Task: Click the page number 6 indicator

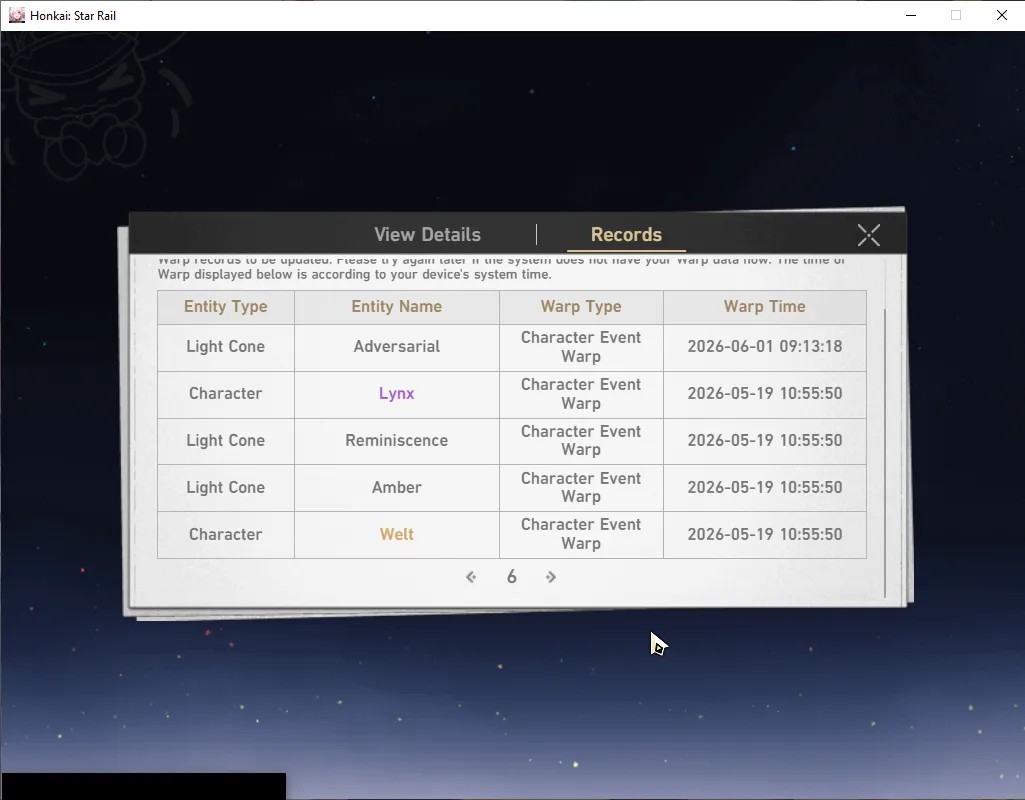Action: point(511,576)
